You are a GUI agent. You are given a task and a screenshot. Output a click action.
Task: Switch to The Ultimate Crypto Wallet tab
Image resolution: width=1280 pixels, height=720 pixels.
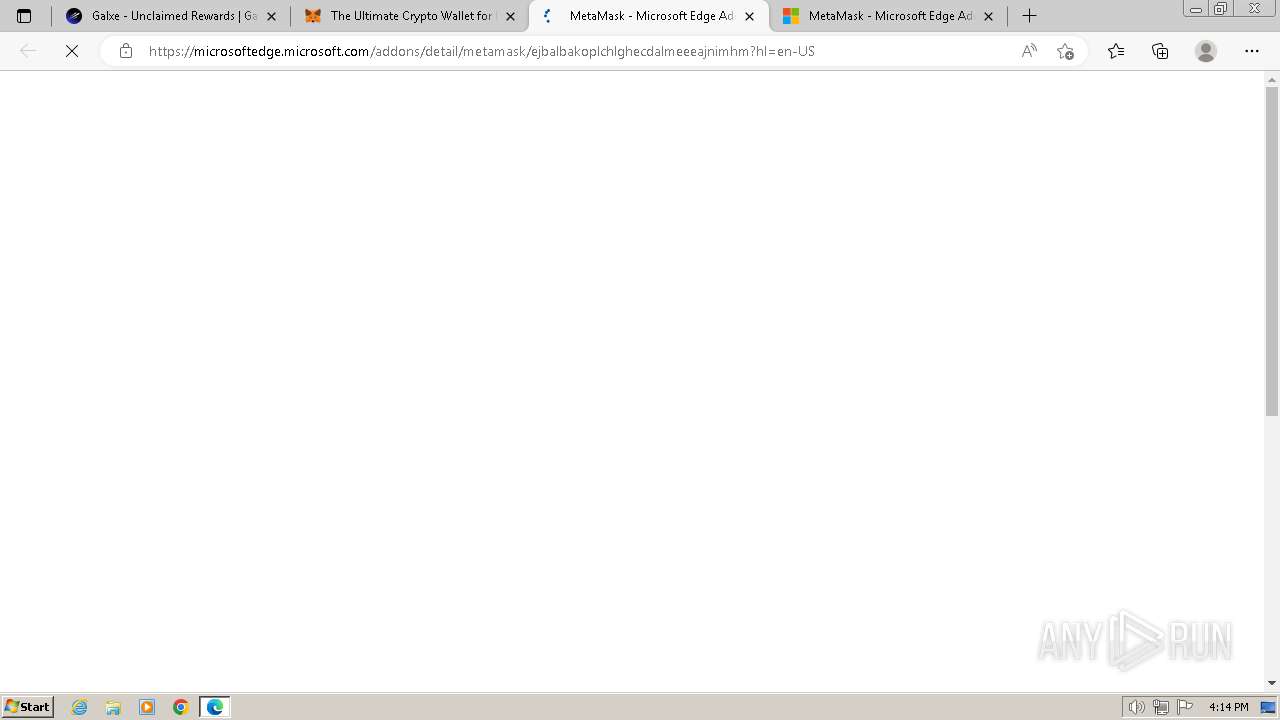pyautogui.click(x=410, y=16)
